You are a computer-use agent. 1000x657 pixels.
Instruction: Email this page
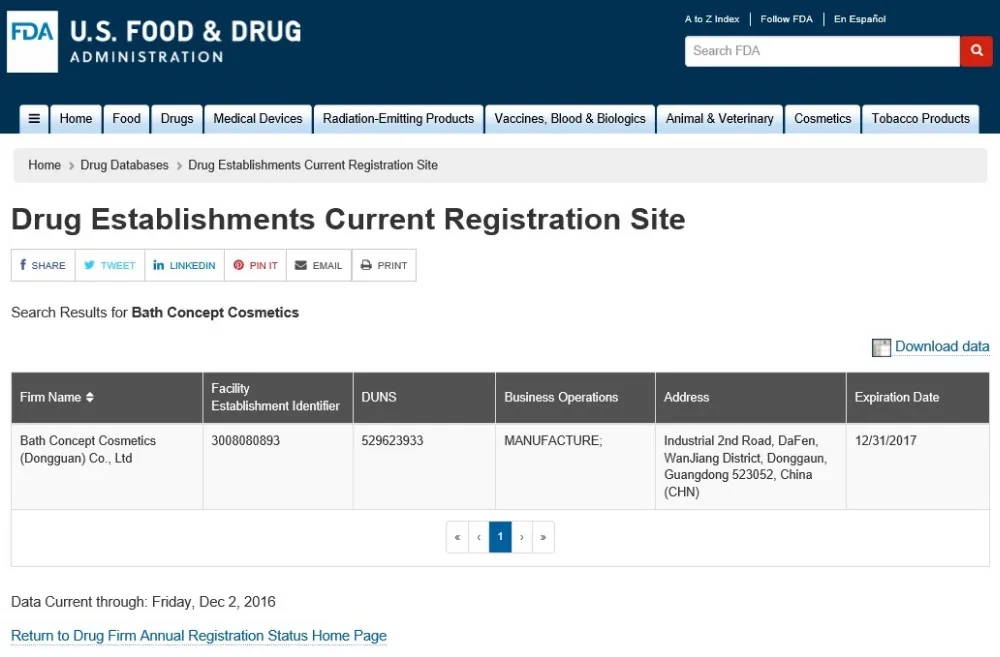point(319,265)
